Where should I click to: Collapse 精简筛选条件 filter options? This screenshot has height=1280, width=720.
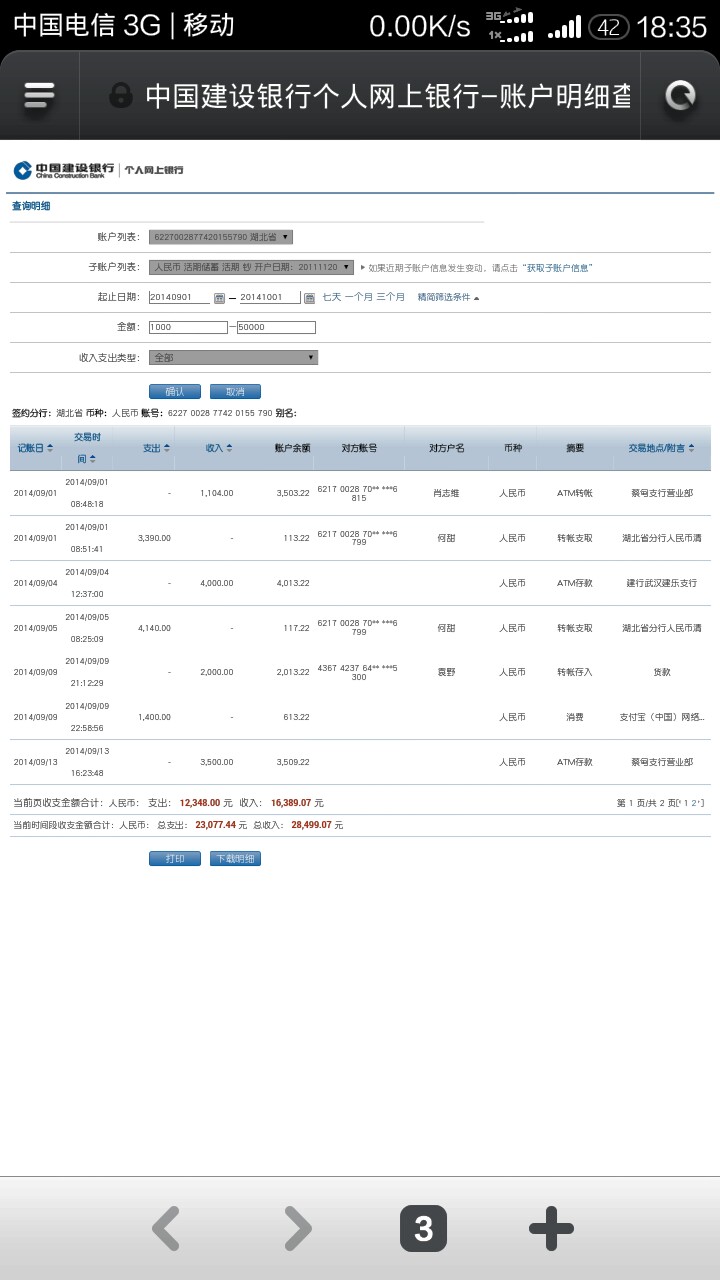tap(448, 297)
